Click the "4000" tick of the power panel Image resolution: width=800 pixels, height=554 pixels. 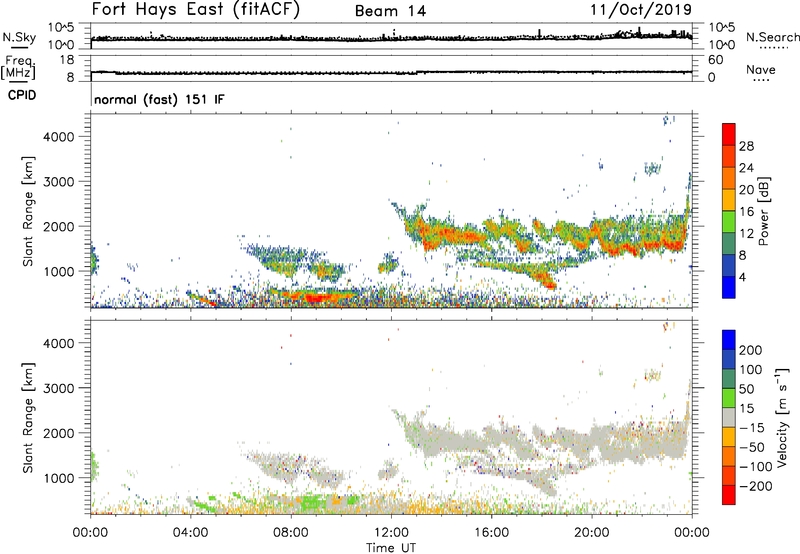coord(58,137)
